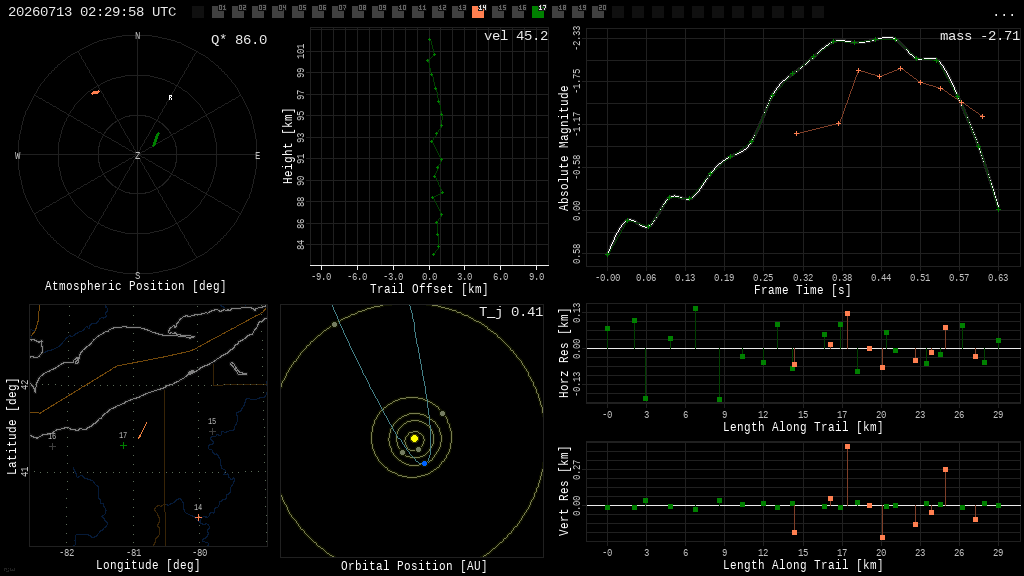Click the Vert Res [km] axis label

tap(564, 491)
